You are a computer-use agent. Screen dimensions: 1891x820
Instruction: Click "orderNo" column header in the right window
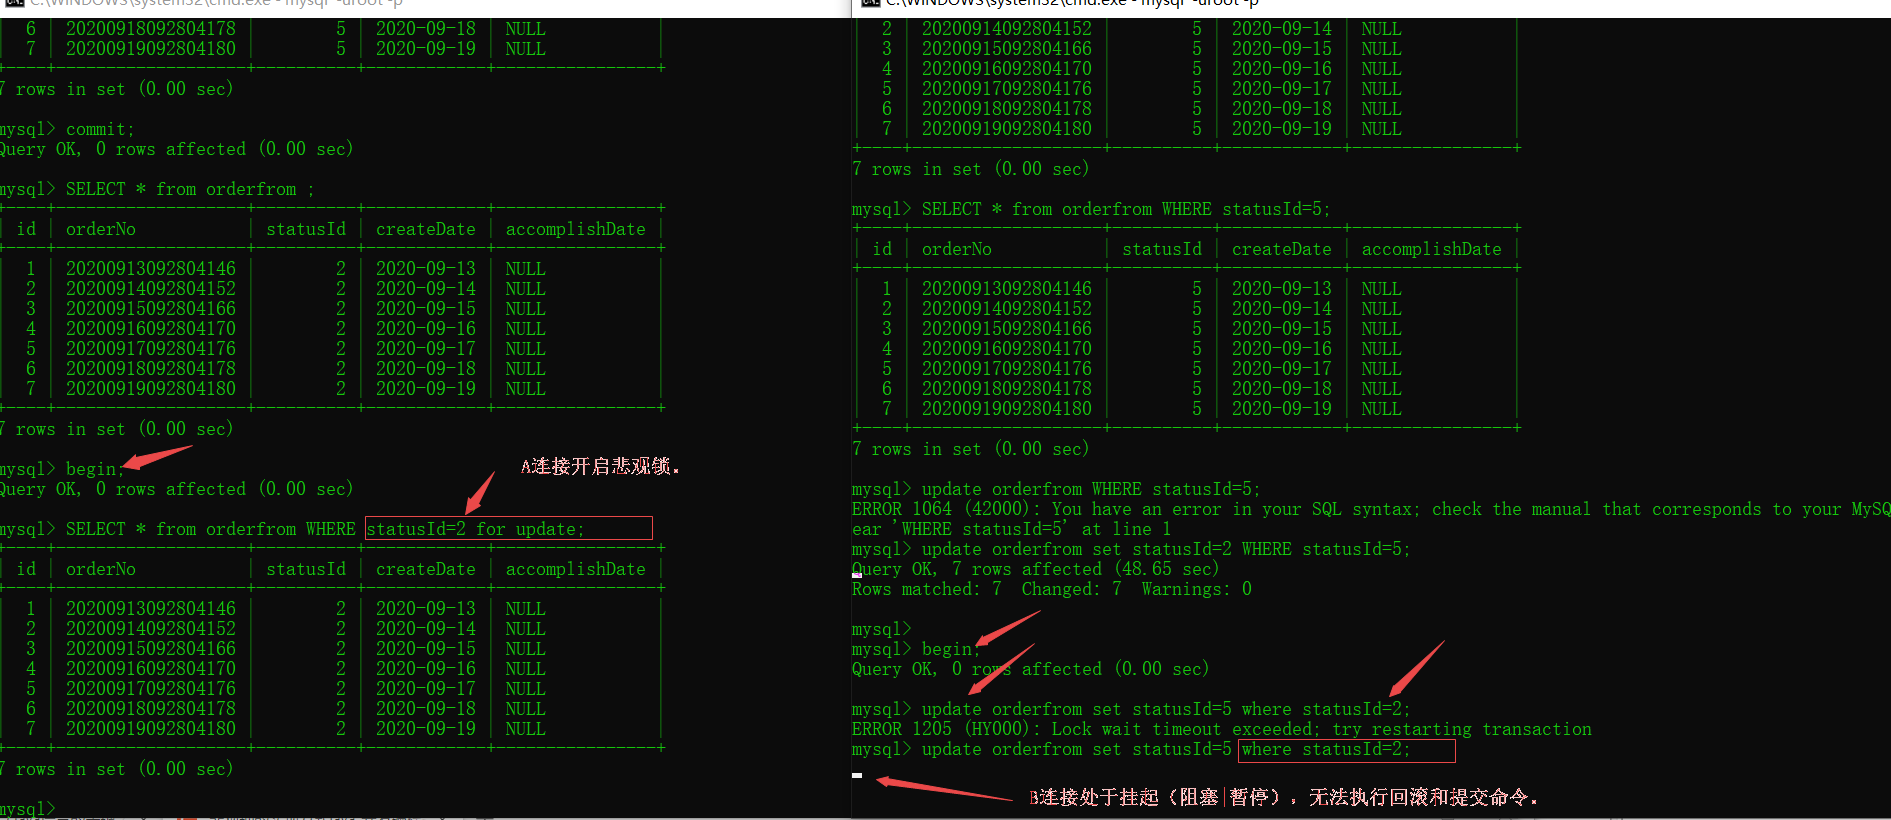coord(957,249)
